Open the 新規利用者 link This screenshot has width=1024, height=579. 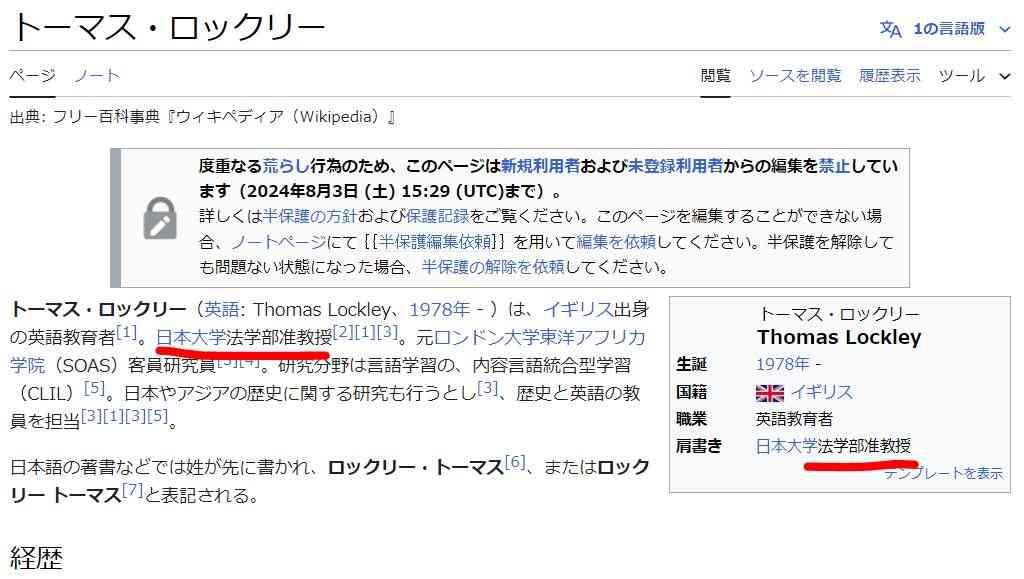click(x=540, y=166)
